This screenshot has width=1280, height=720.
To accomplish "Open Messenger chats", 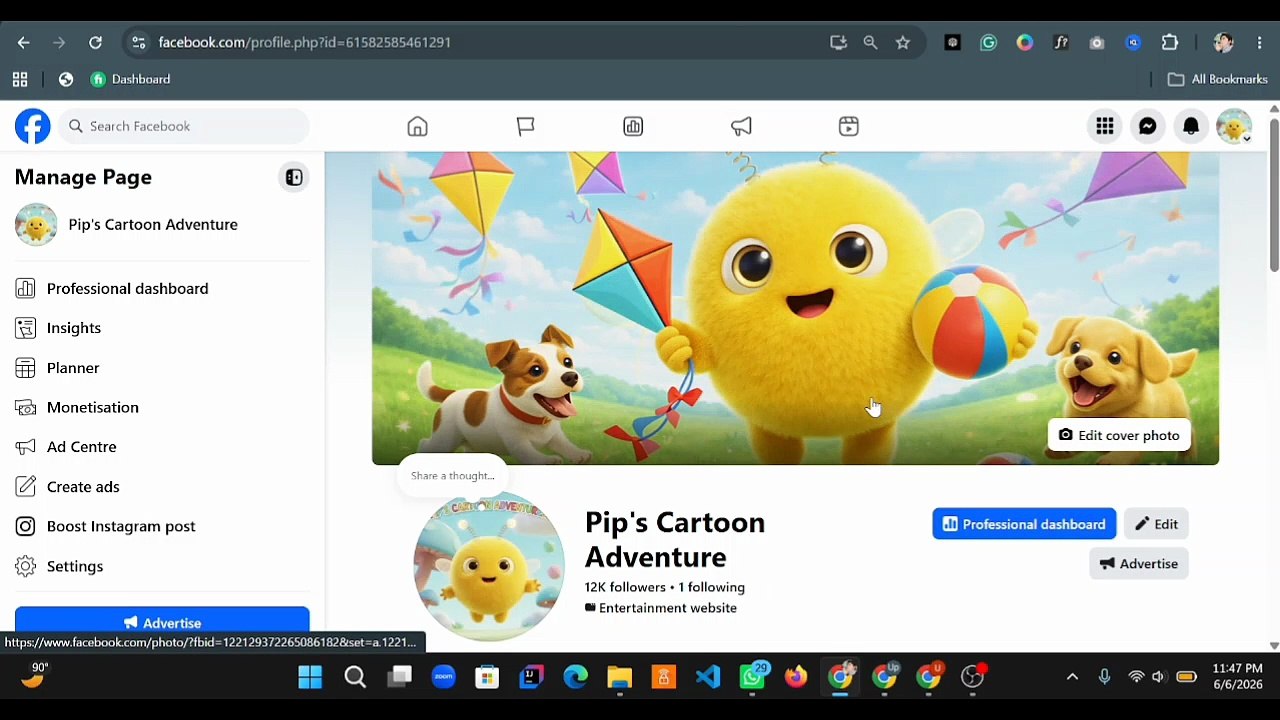I will [x=1148, y=126].
